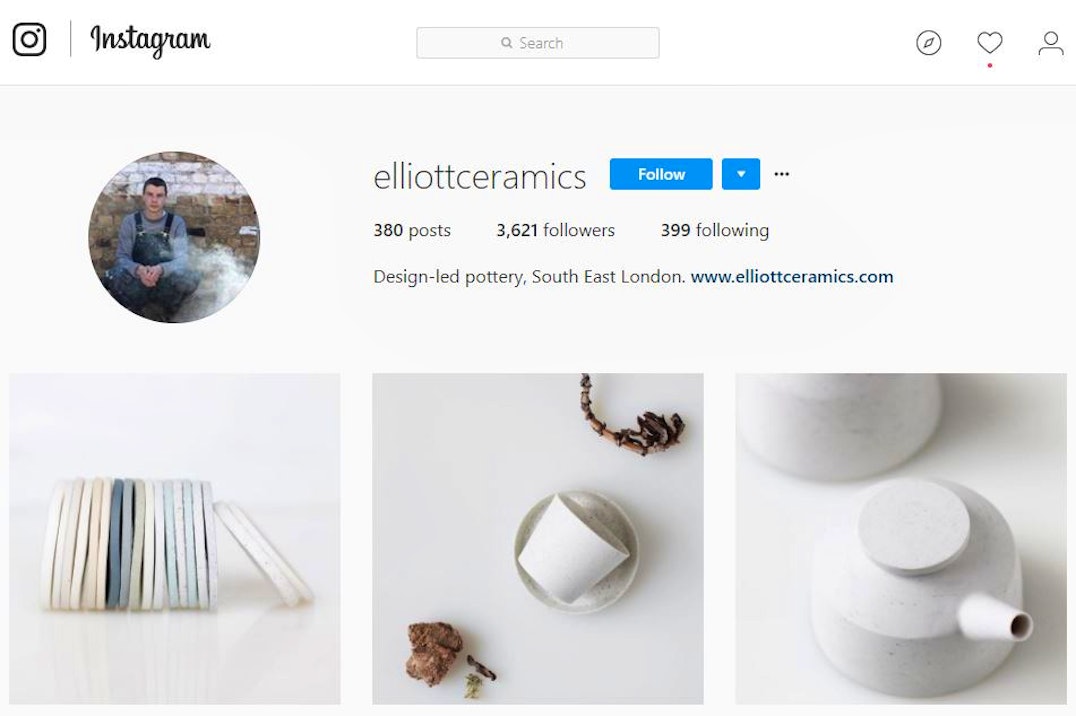The width and height of the screenshot is (1076, 716).
Task: Click inside the Search field
Action: click(537, 43)
